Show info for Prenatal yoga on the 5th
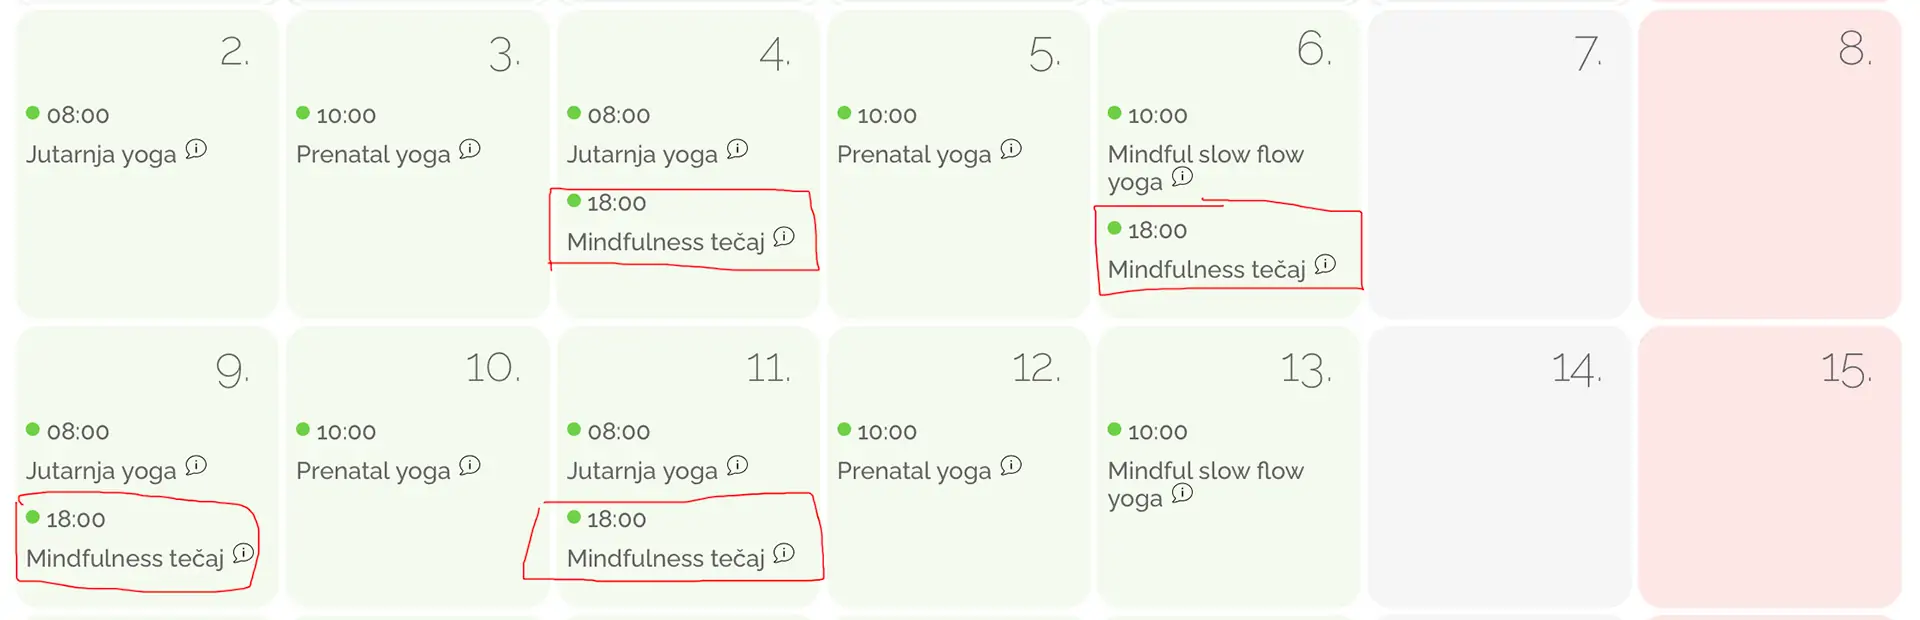The width and height of the screenshot is (1920, 620). (x=1011, y=149)
